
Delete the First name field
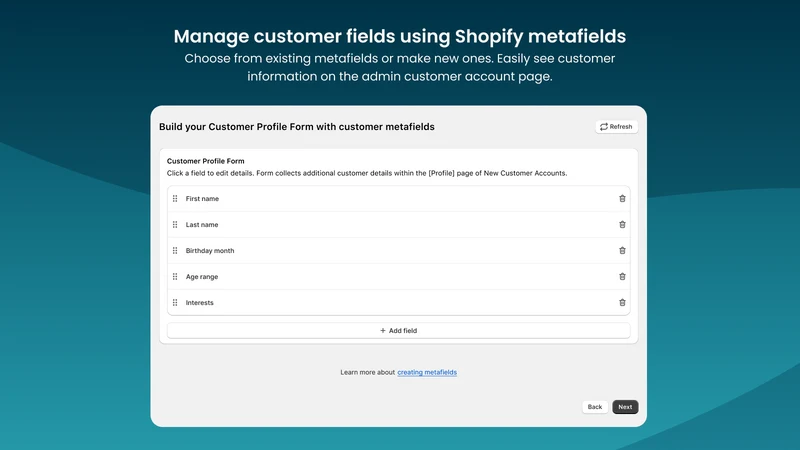(622, 198)
